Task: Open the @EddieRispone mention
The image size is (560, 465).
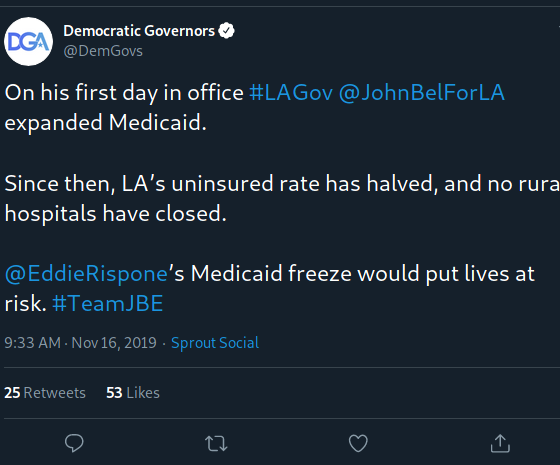Action: click(86, 274)
